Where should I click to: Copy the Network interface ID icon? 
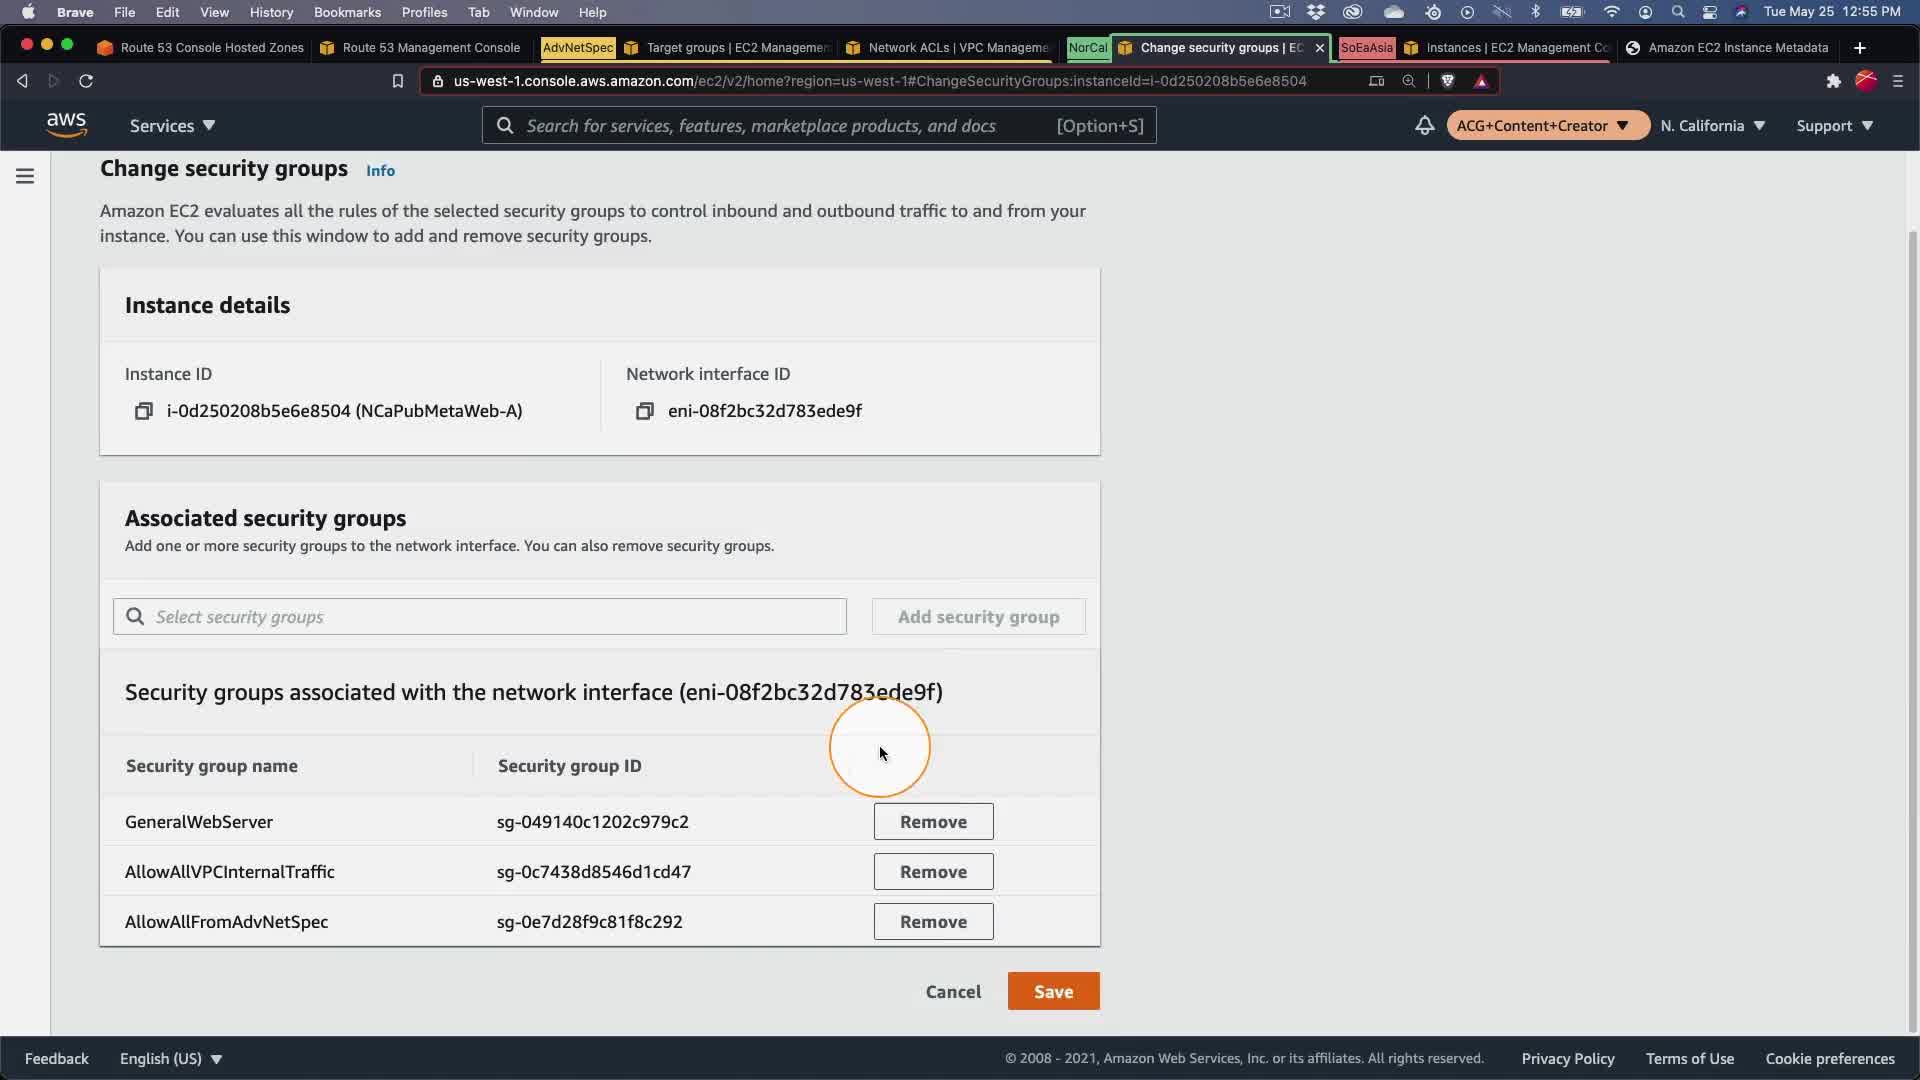click(x=645, y=411)
